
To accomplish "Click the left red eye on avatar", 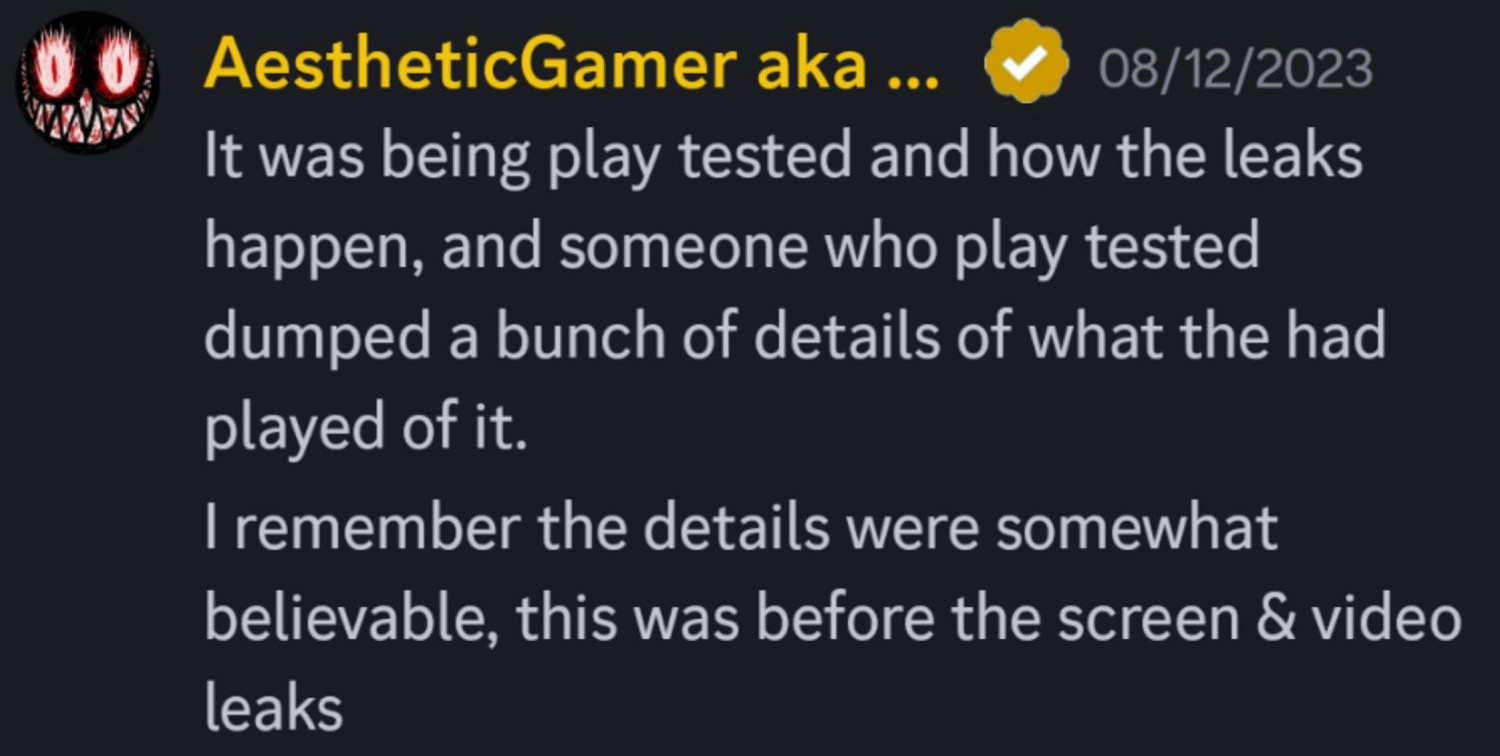I will click(57, 71).
